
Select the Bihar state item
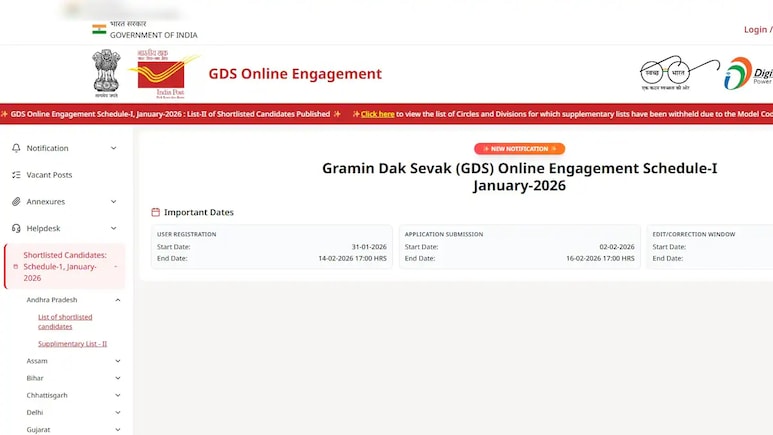35,378
